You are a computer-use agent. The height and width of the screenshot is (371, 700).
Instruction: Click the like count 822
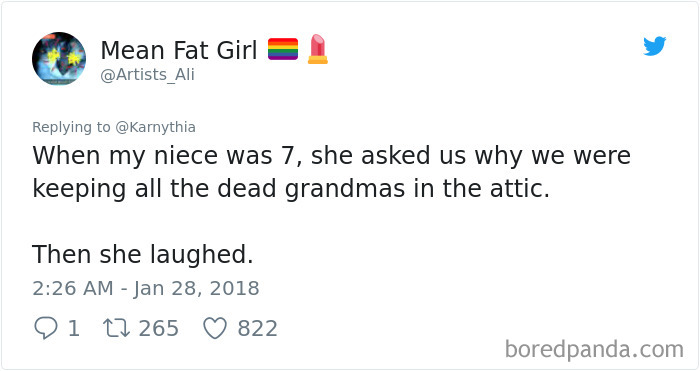click(258, 329)
